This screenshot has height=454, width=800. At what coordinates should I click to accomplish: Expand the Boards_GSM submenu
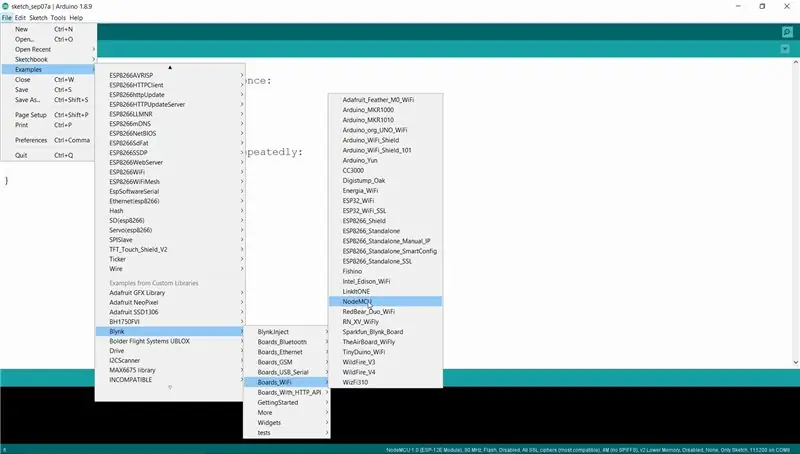(287, 362)
